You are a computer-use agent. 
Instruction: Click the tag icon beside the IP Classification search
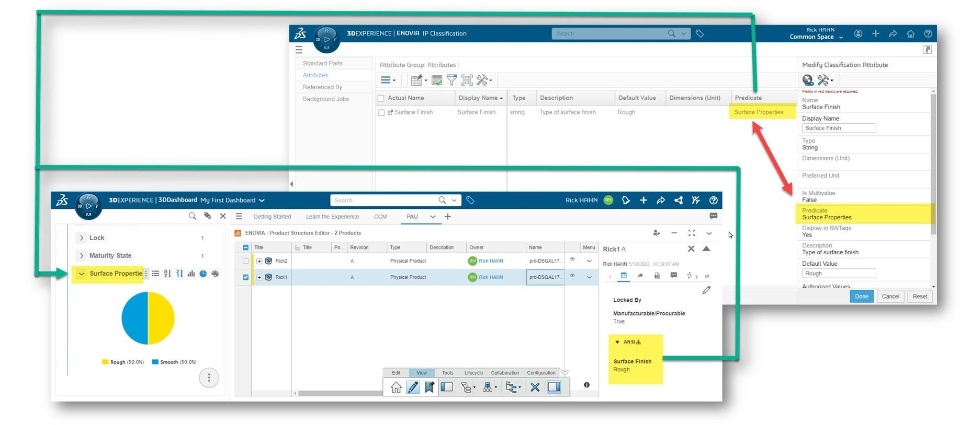(x=700, y=34)
